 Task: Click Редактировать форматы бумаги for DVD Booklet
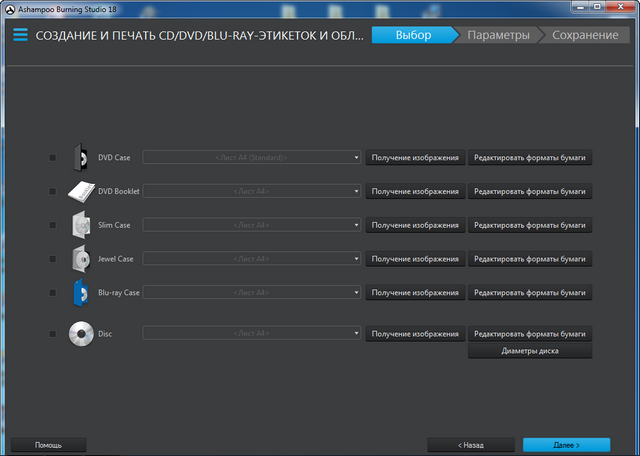(x=530, y=191)
